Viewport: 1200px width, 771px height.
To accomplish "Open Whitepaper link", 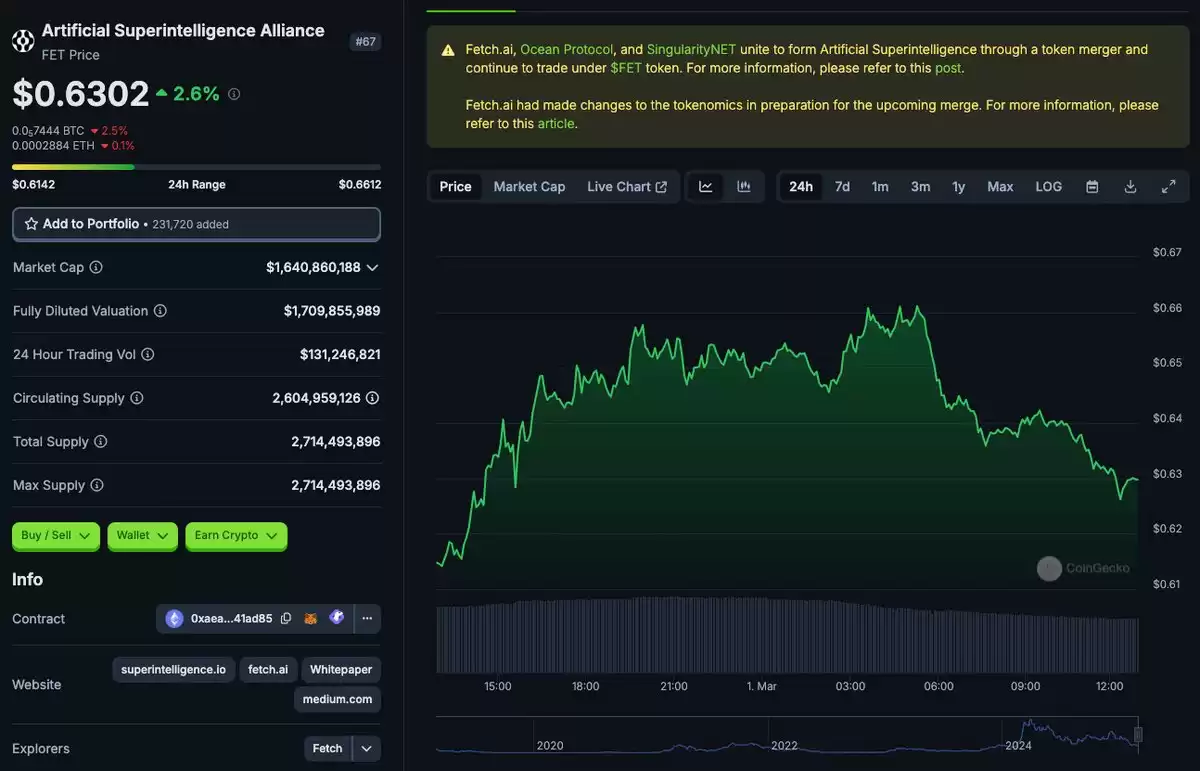I will pos(341,670).
